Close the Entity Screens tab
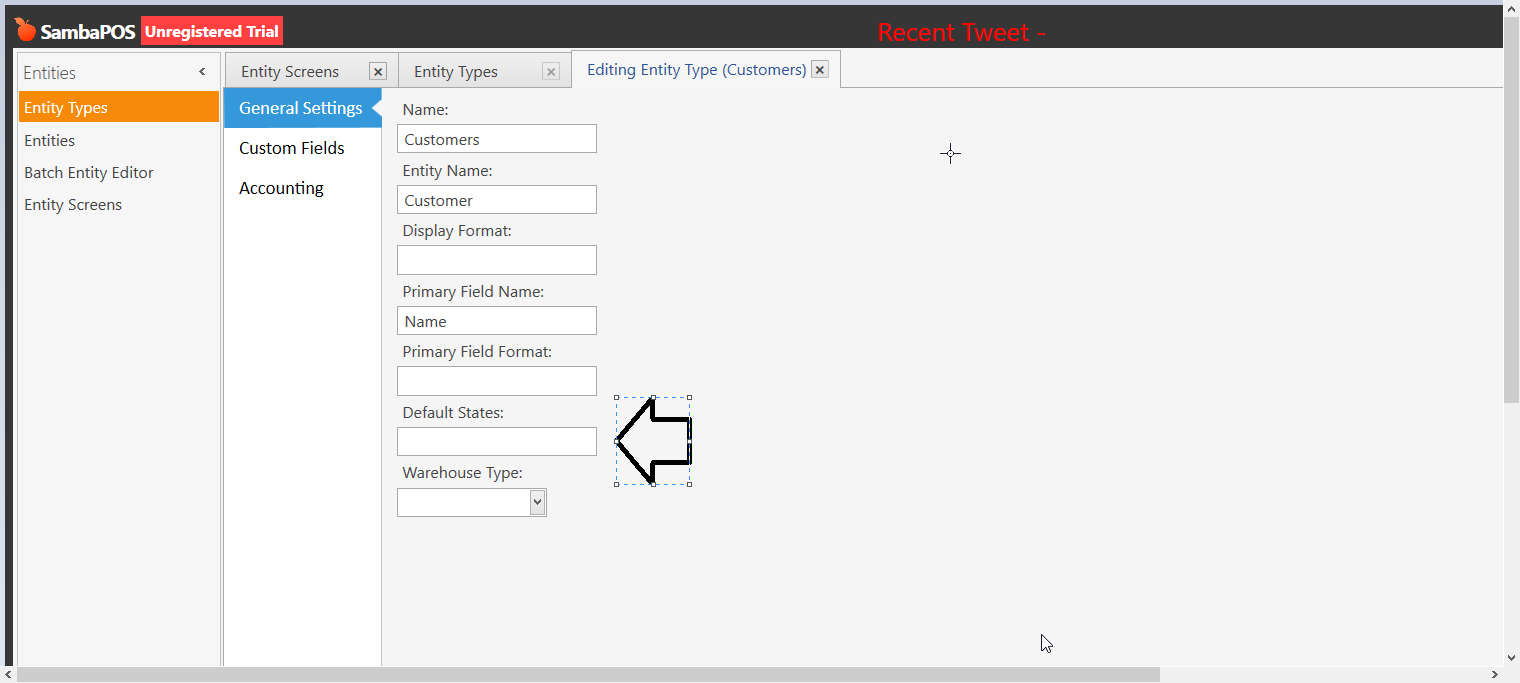Viewport: 1520px width, 683px height. pos(378,72)
